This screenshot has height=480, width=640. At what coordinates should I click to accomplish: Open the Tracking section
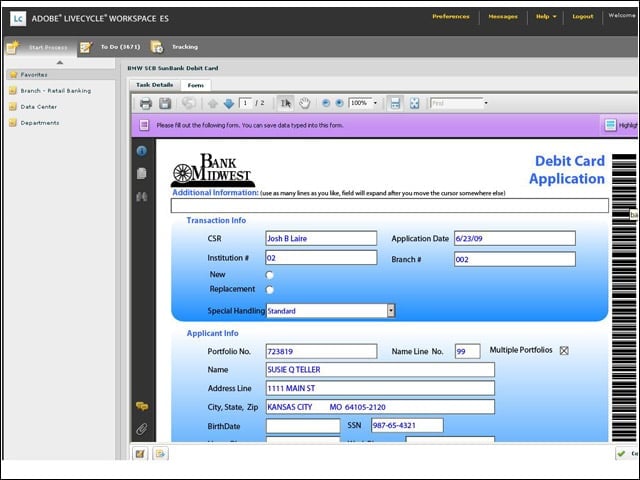(174, 47)
